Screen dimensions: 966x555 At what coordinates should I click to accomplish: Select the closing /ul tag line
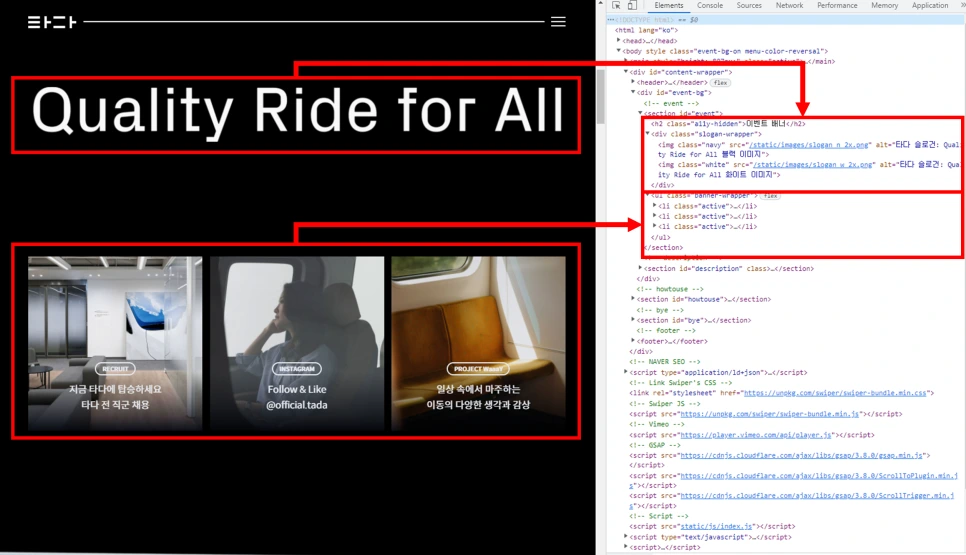(660, 237)
